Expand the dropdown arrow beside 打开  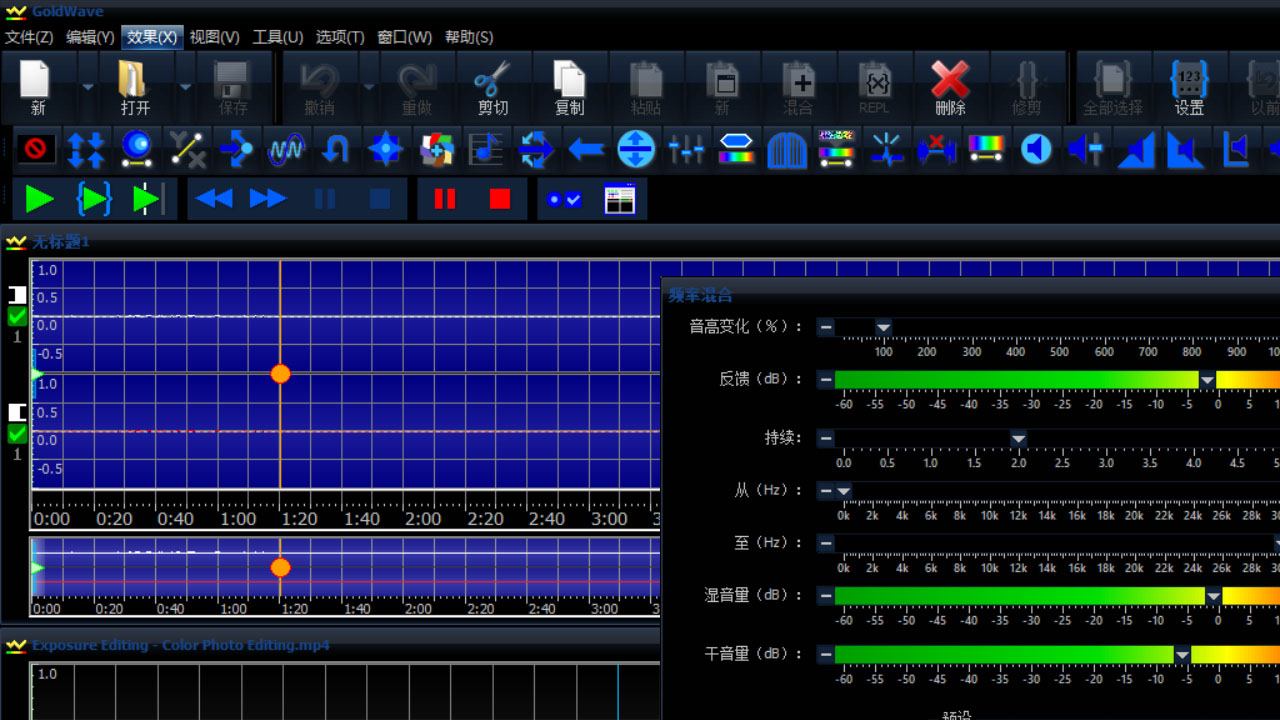(185, 87)
